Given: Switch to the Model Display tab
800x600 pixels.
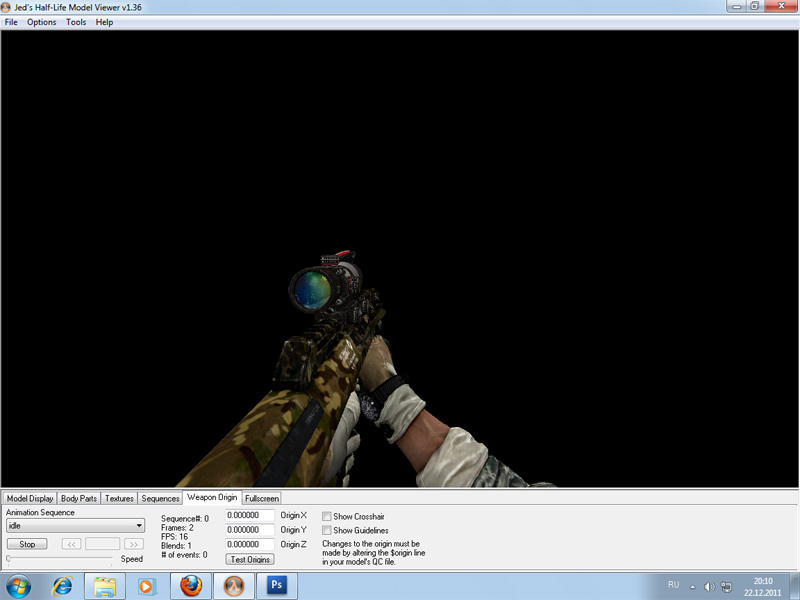Looking at the screenshot, I should click(x=30, y=498).
